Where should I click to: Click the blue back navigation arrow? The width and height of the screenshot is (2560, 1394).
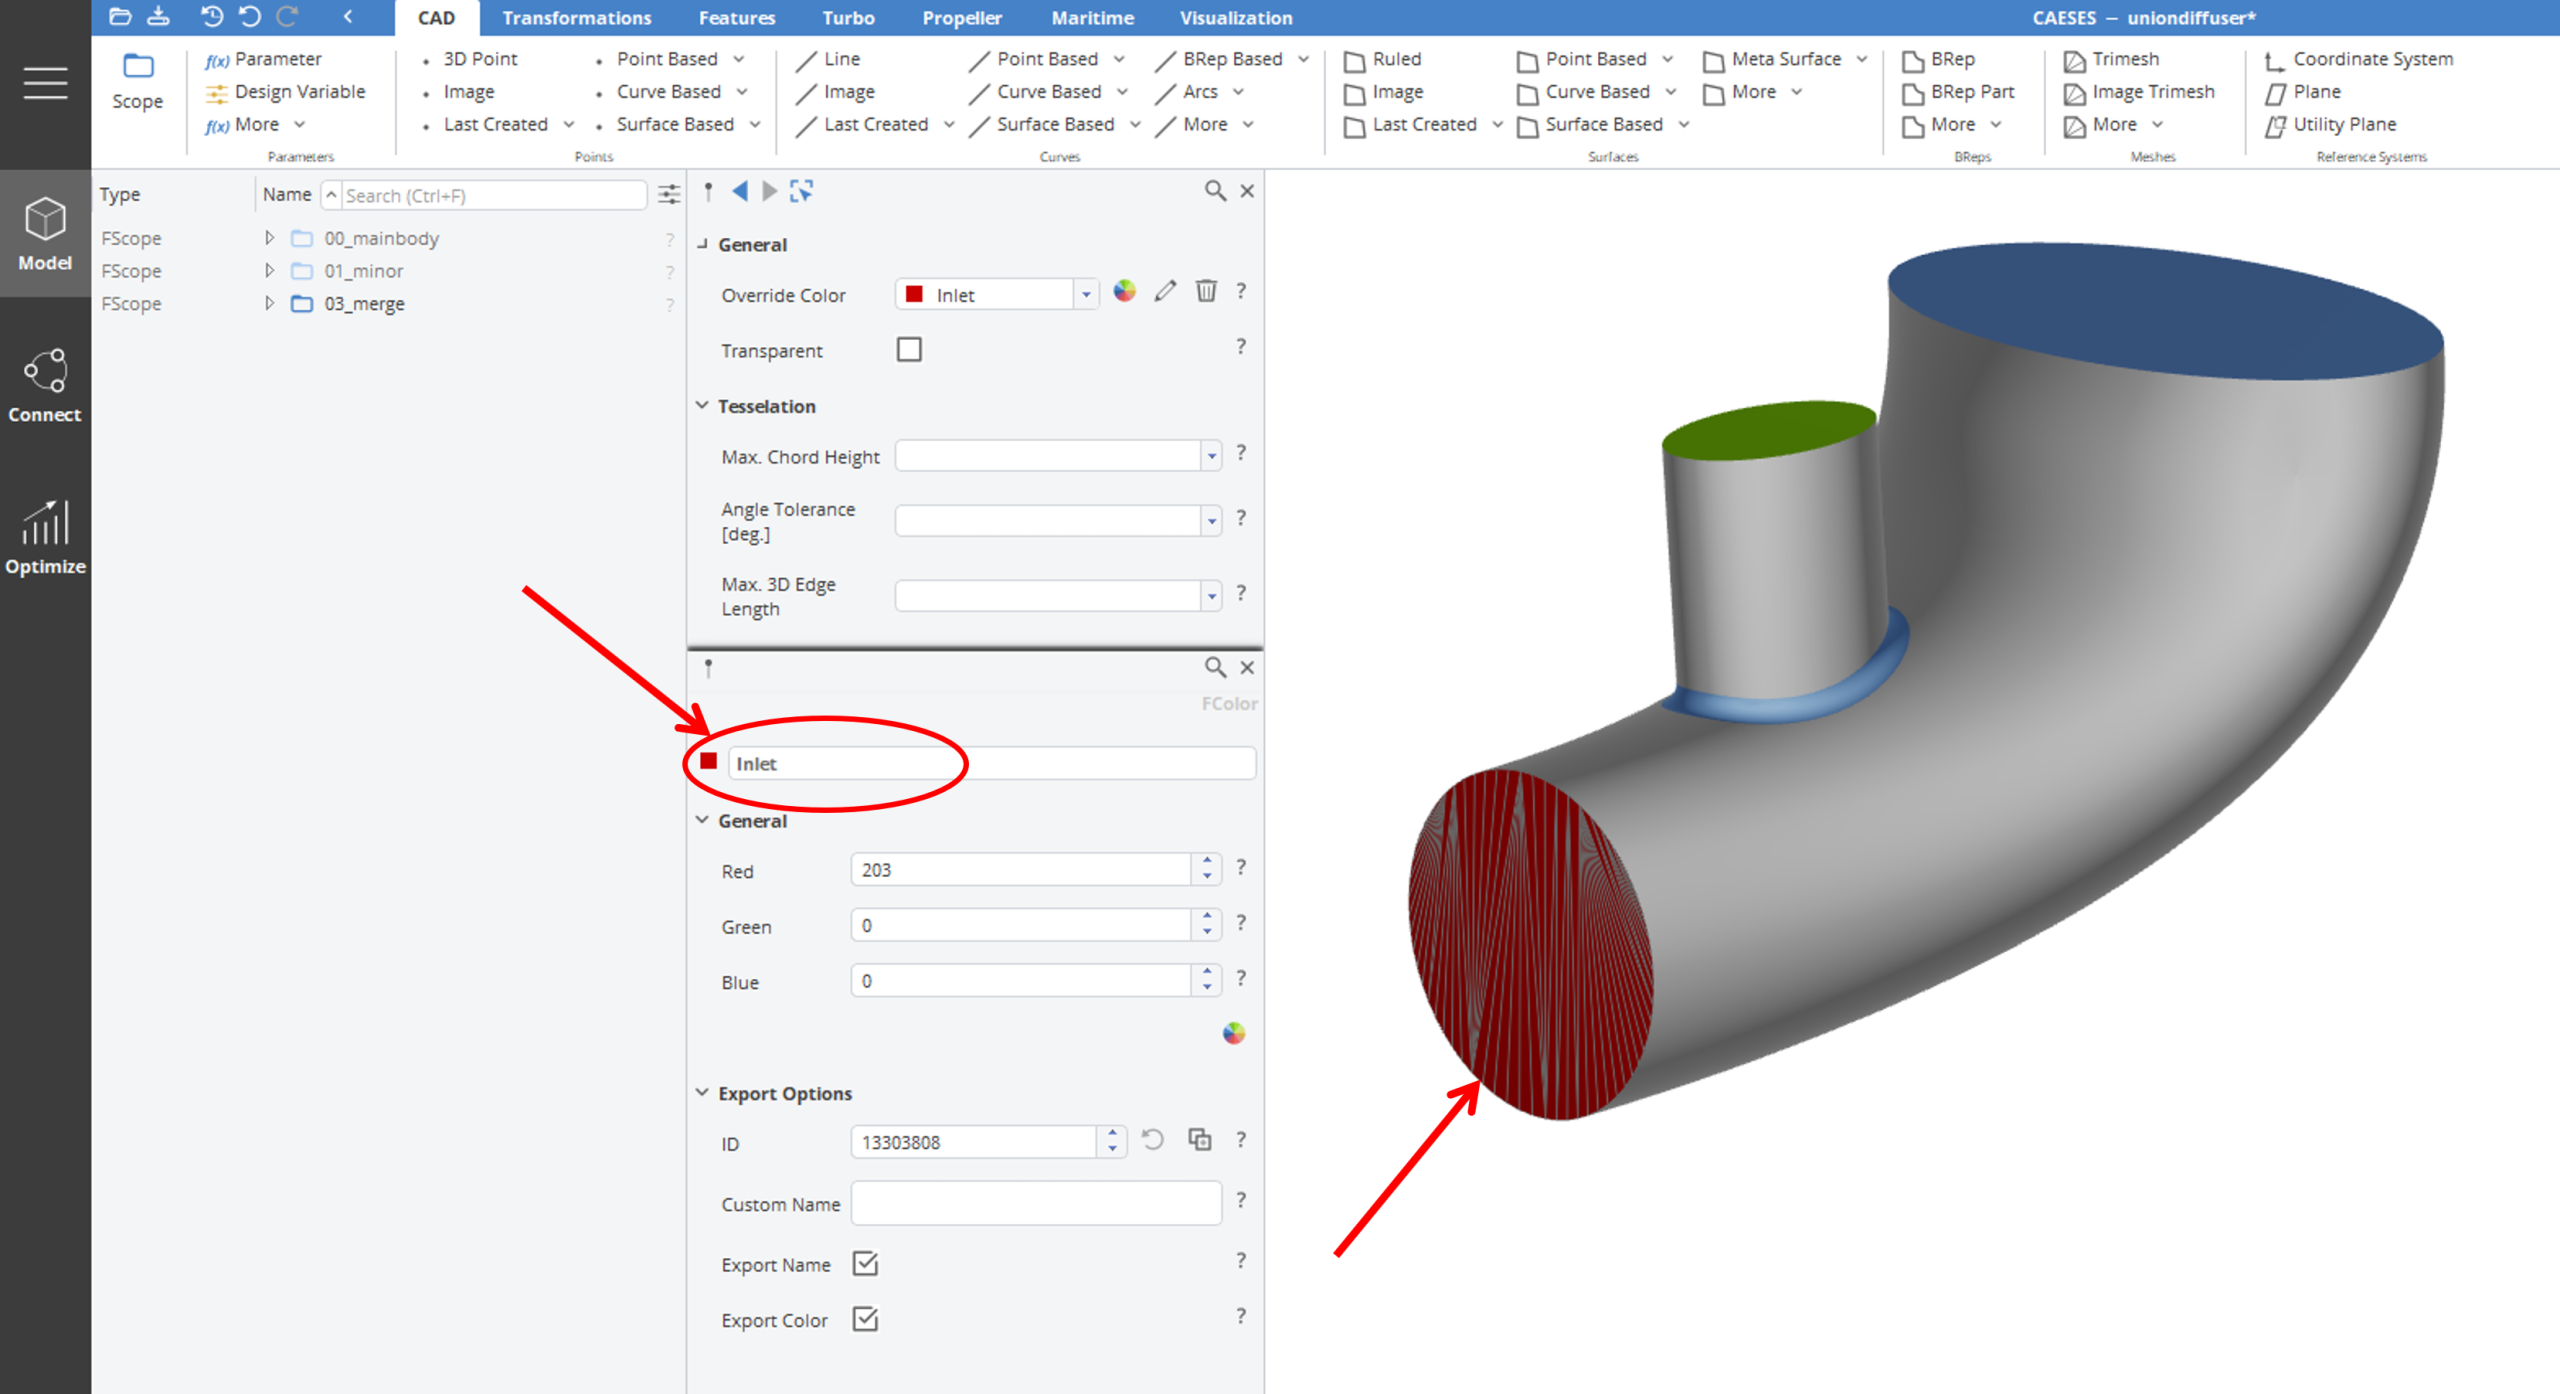tap(740, 191)
